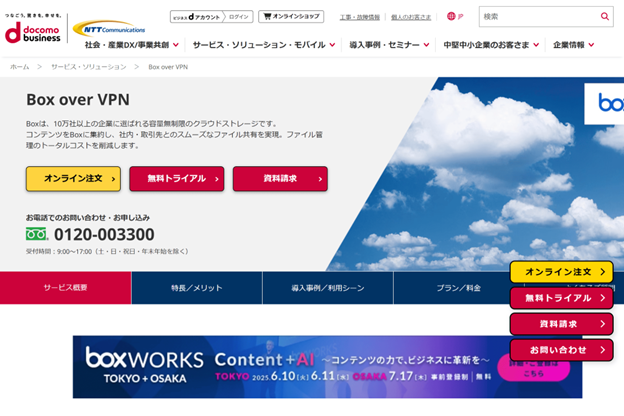
Task: Click the green free-dial phone icon
Action: click(37, 234)
